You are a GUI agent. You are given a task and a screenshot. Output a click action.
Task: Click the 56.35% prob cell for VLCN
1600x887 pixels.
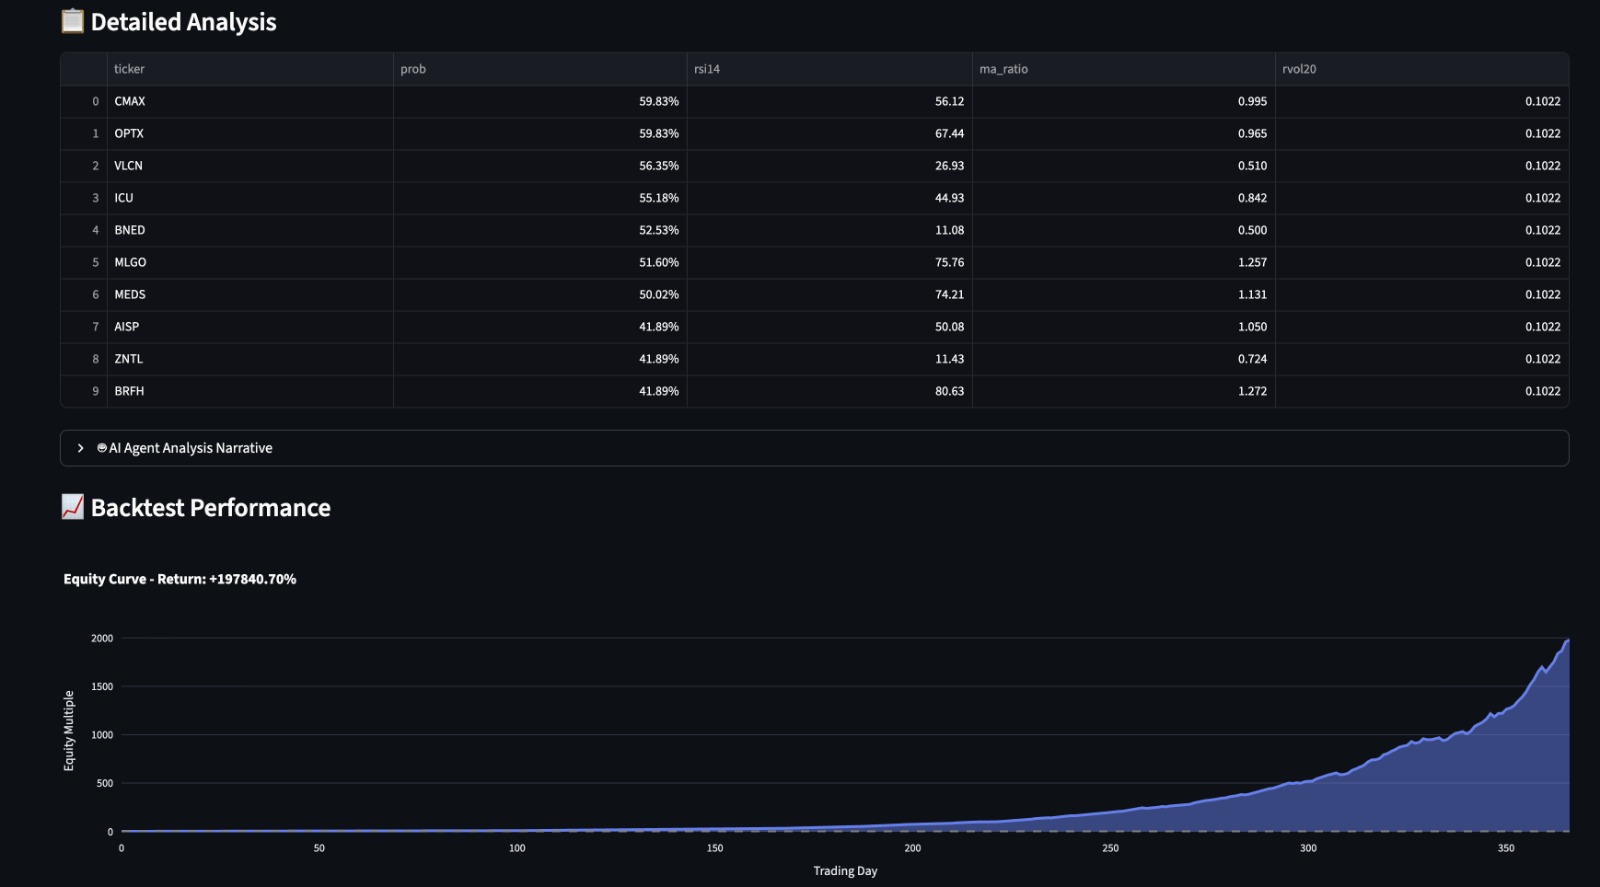540,166
